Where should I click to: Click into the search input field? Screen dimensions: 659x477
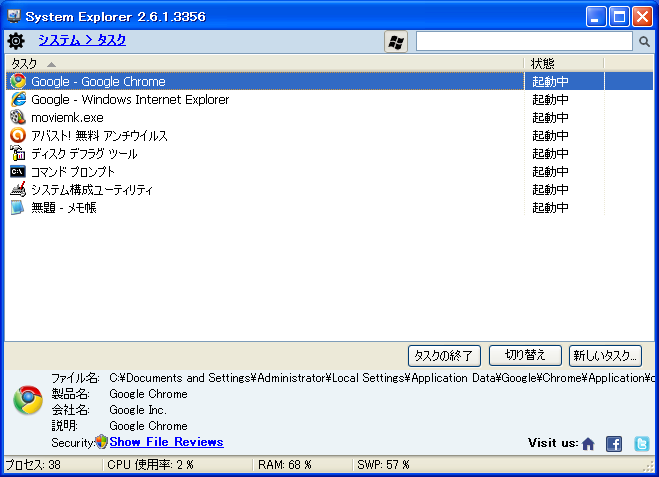pos(524,41)
